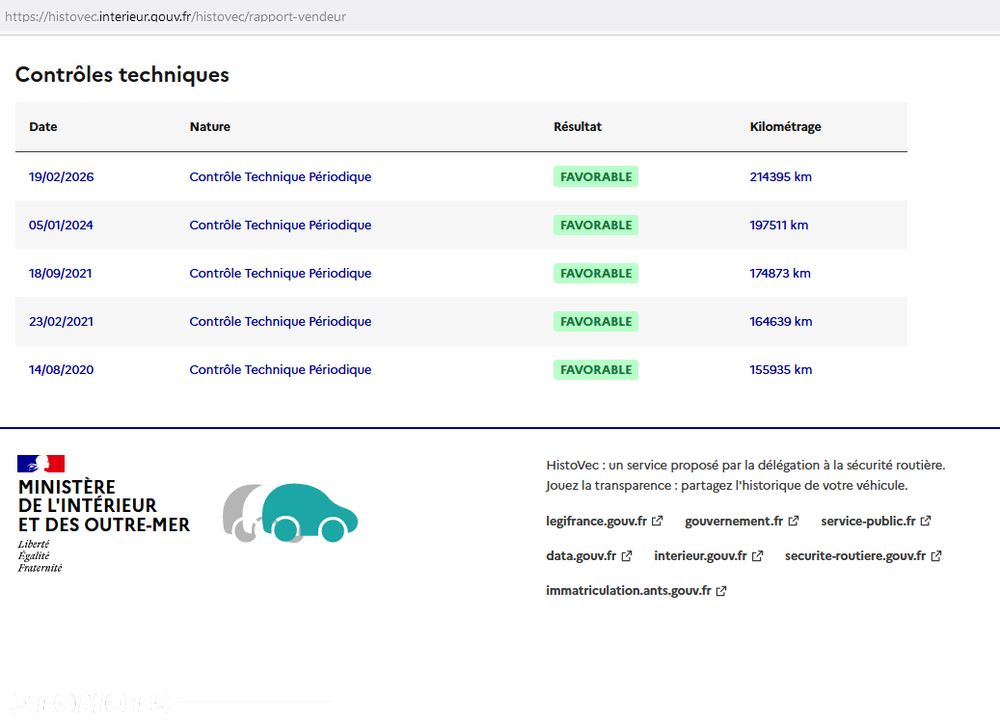Select the 19/02/2026 inspection date
Viewport: 1000px width, 723px height.
(x=61, y=177)
